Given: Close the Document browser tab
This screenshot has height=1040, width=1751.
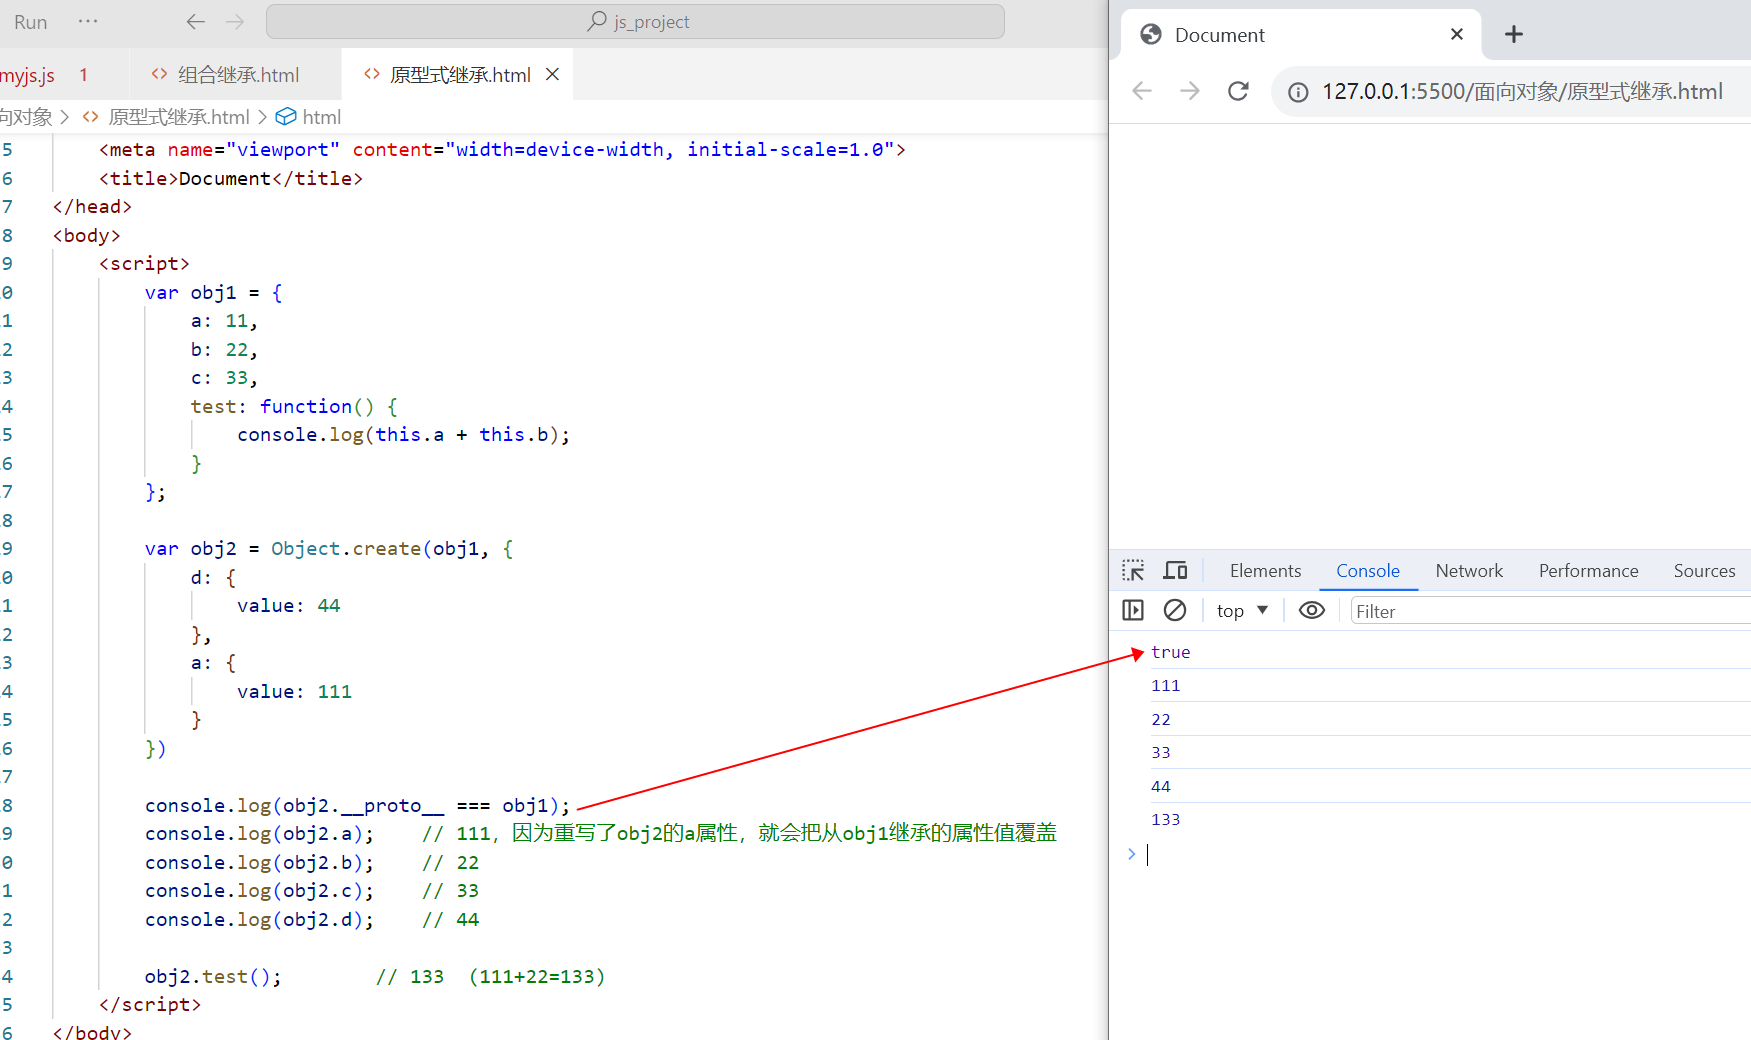Looking at the screenshot, I should coord(1457,34).
